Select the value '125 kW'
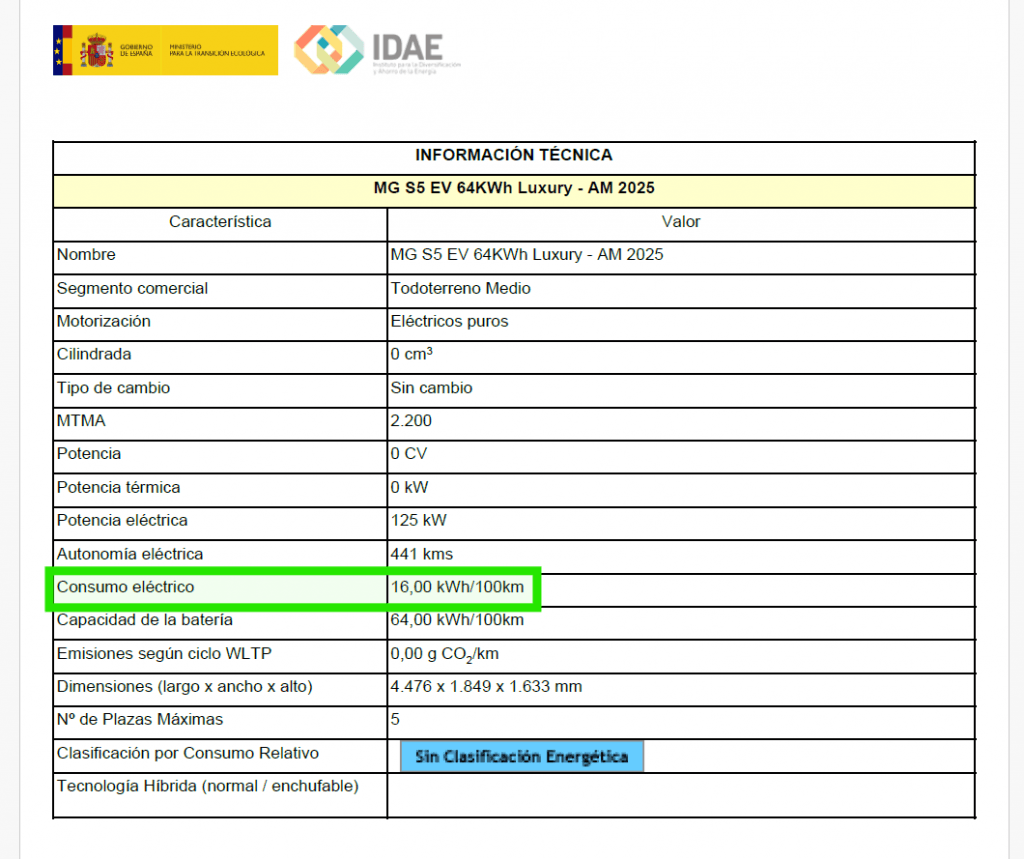Screen dimensions: 1024x859 pos(419,521)
